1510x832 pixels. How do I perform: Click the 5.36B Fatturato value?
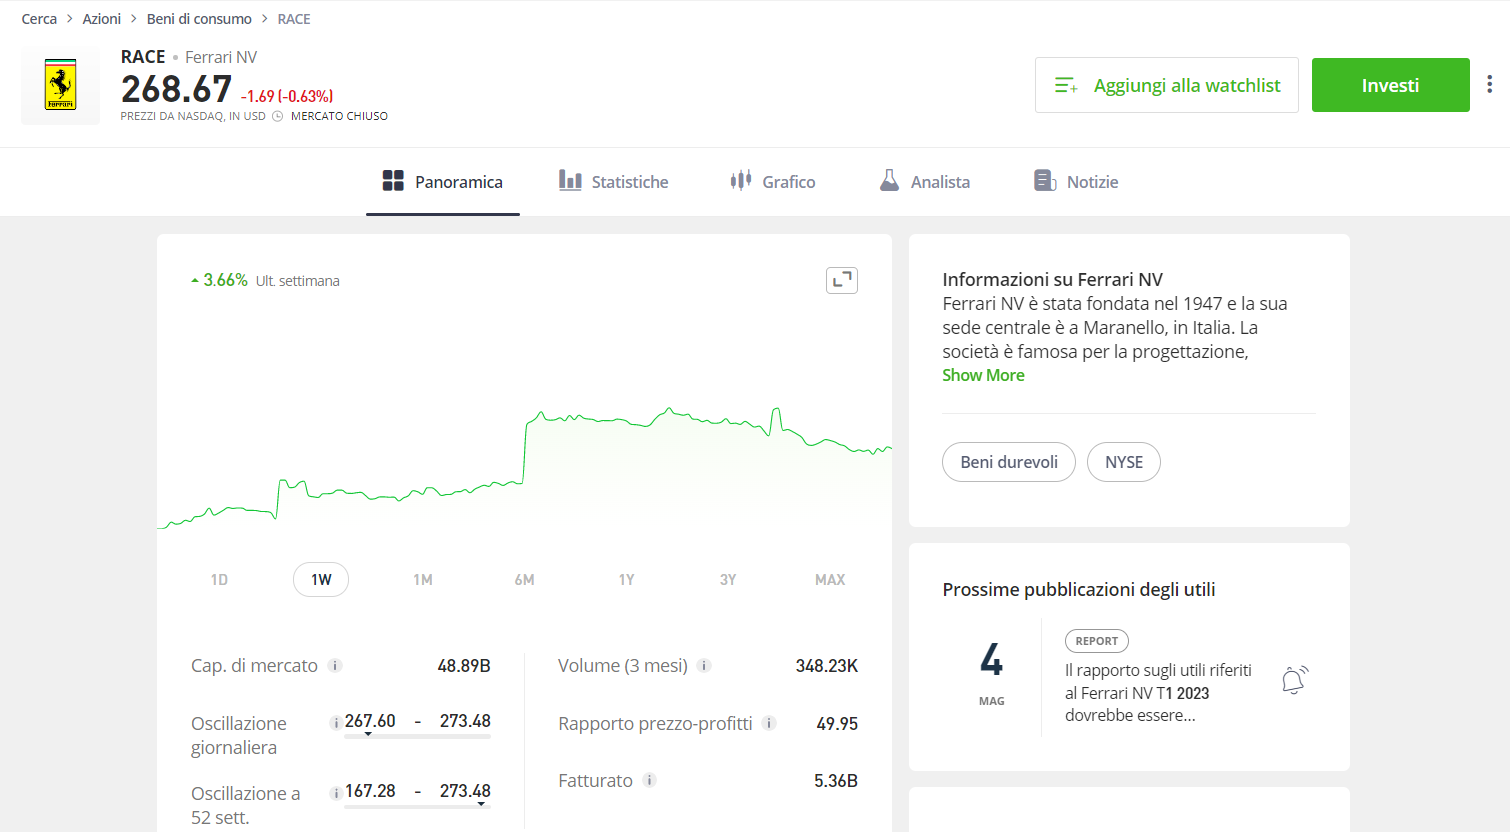click(x=836, y=780)
